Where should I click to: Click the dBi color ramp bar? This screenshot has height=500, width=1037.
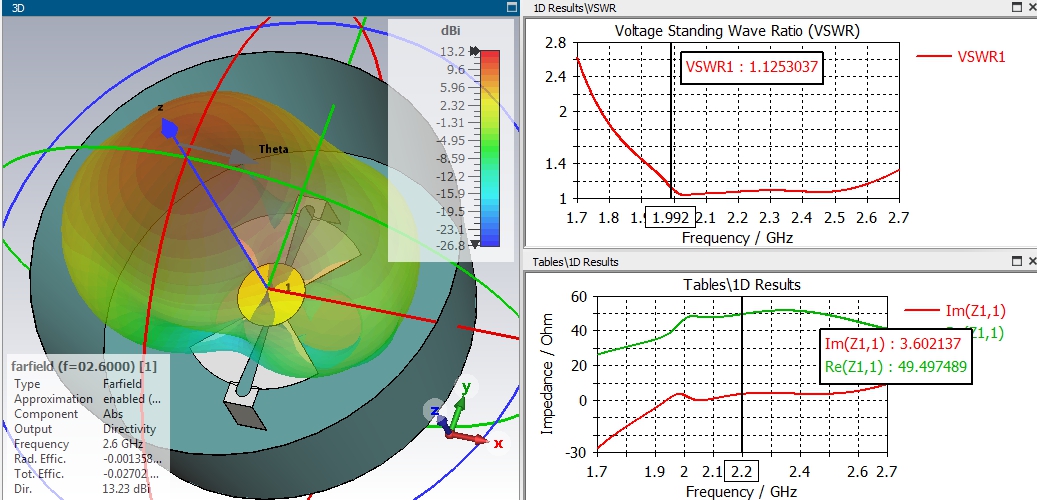[x=490, y=148]
